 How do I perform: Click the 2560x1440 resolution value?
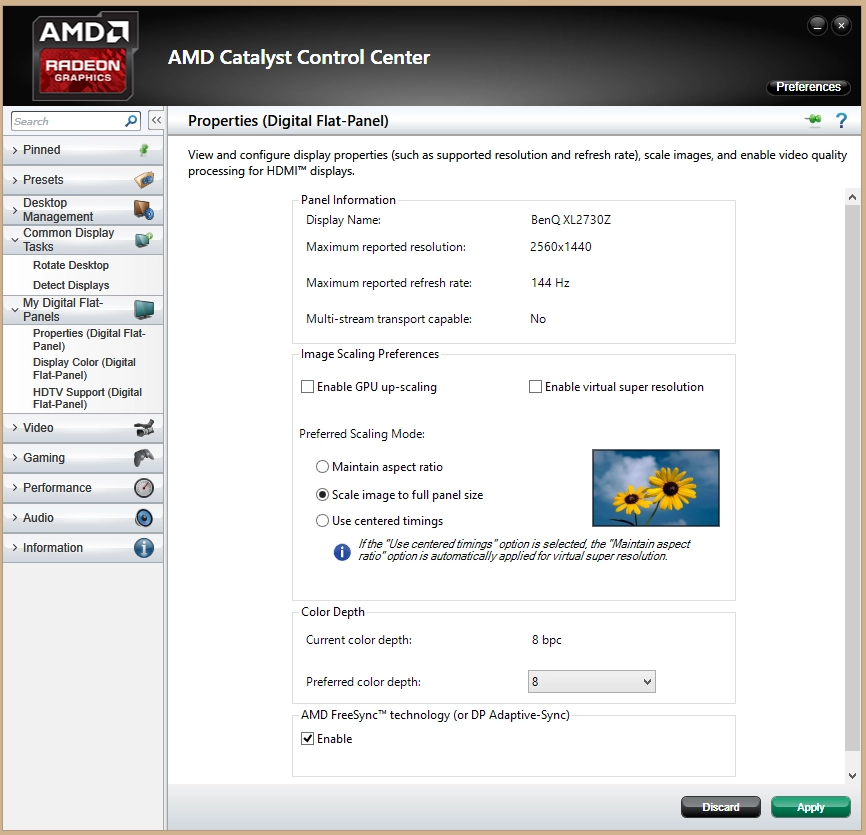click(x=561, y=247)
